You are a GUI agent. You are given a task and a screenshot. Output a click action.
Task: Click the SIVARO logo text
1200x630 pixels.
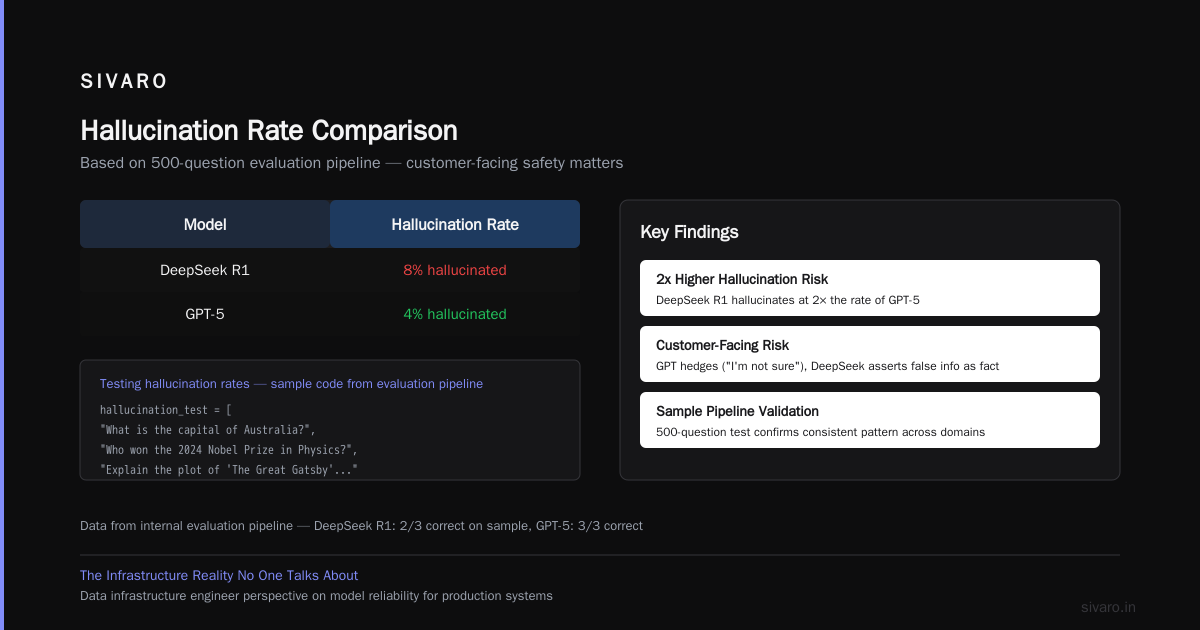(124, 82)
